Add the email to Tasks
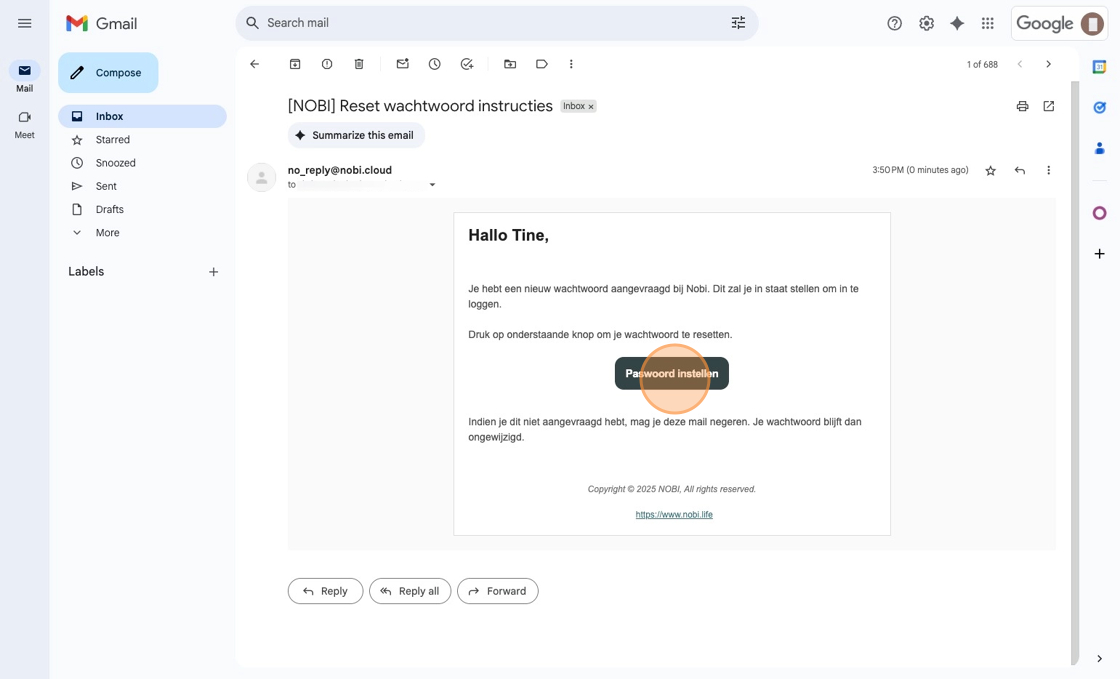The width and height of the screenshot is (1120, 679). point(467,64)
